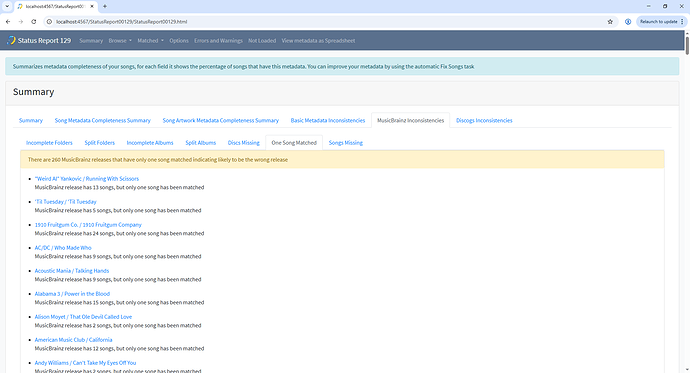Expand the Matched dropdown menu
The image size is (690, 373).
coord(150,40)
